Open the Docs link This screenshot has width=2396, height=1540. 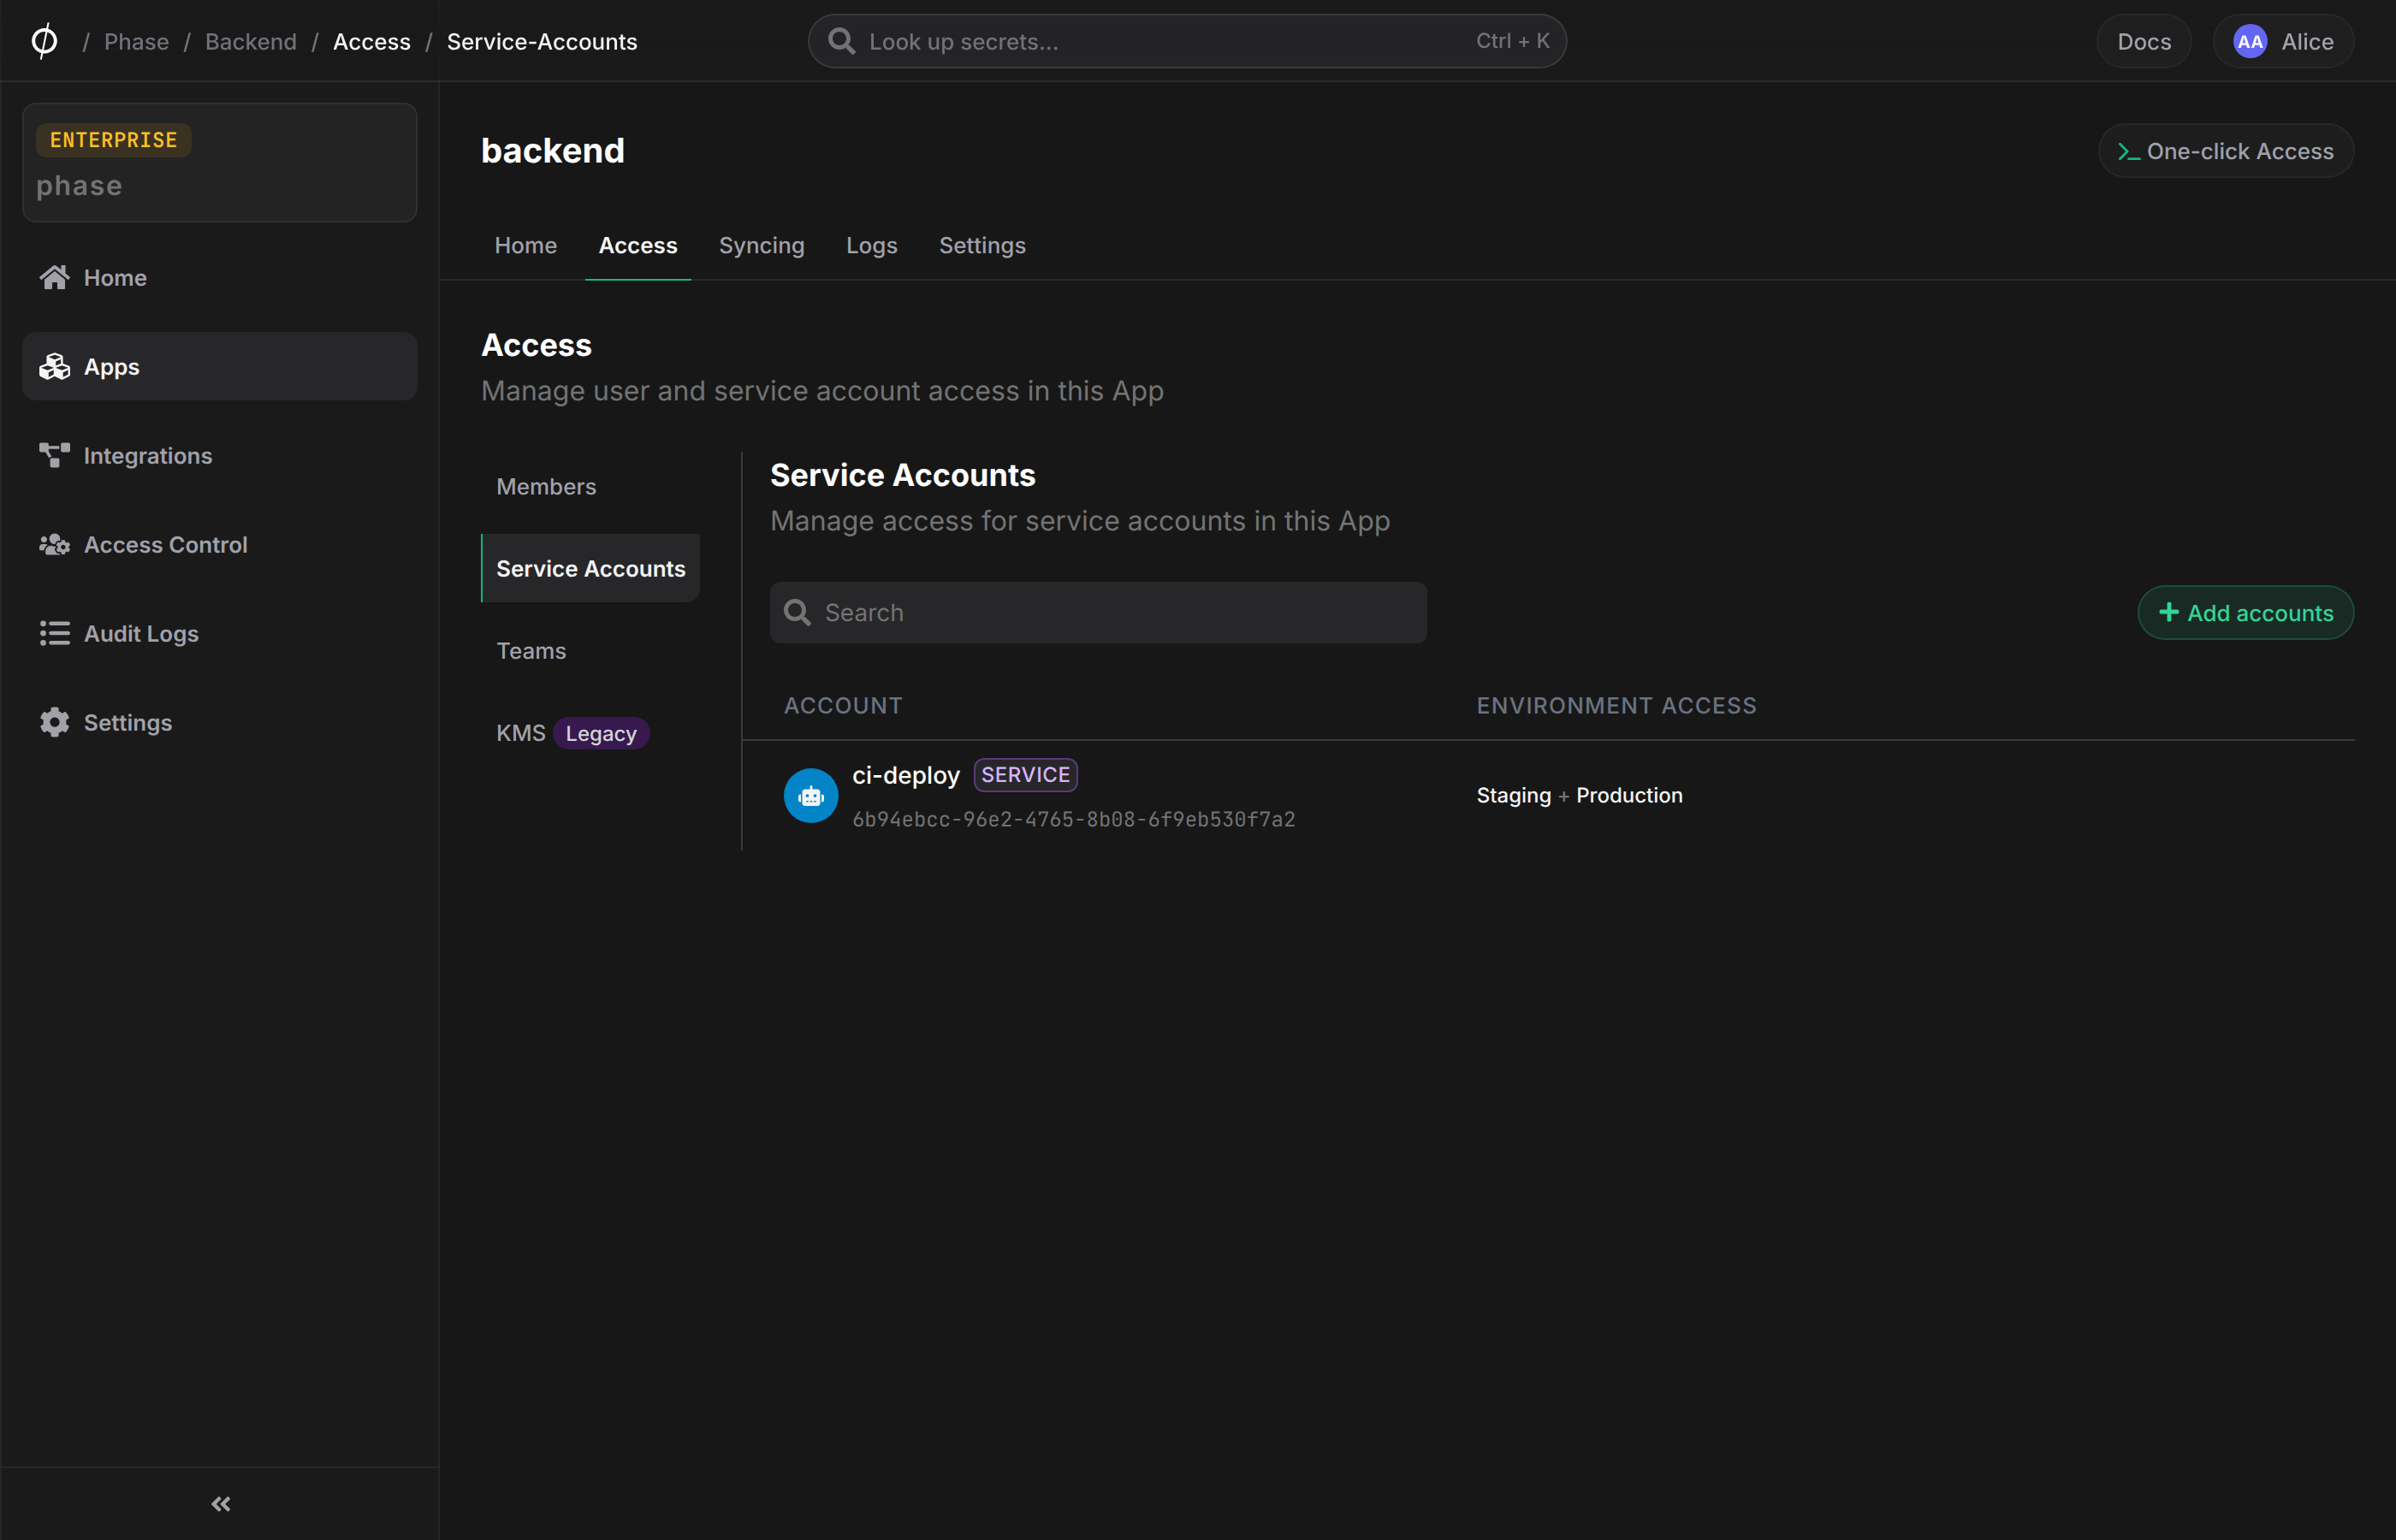coord(2143,41)
